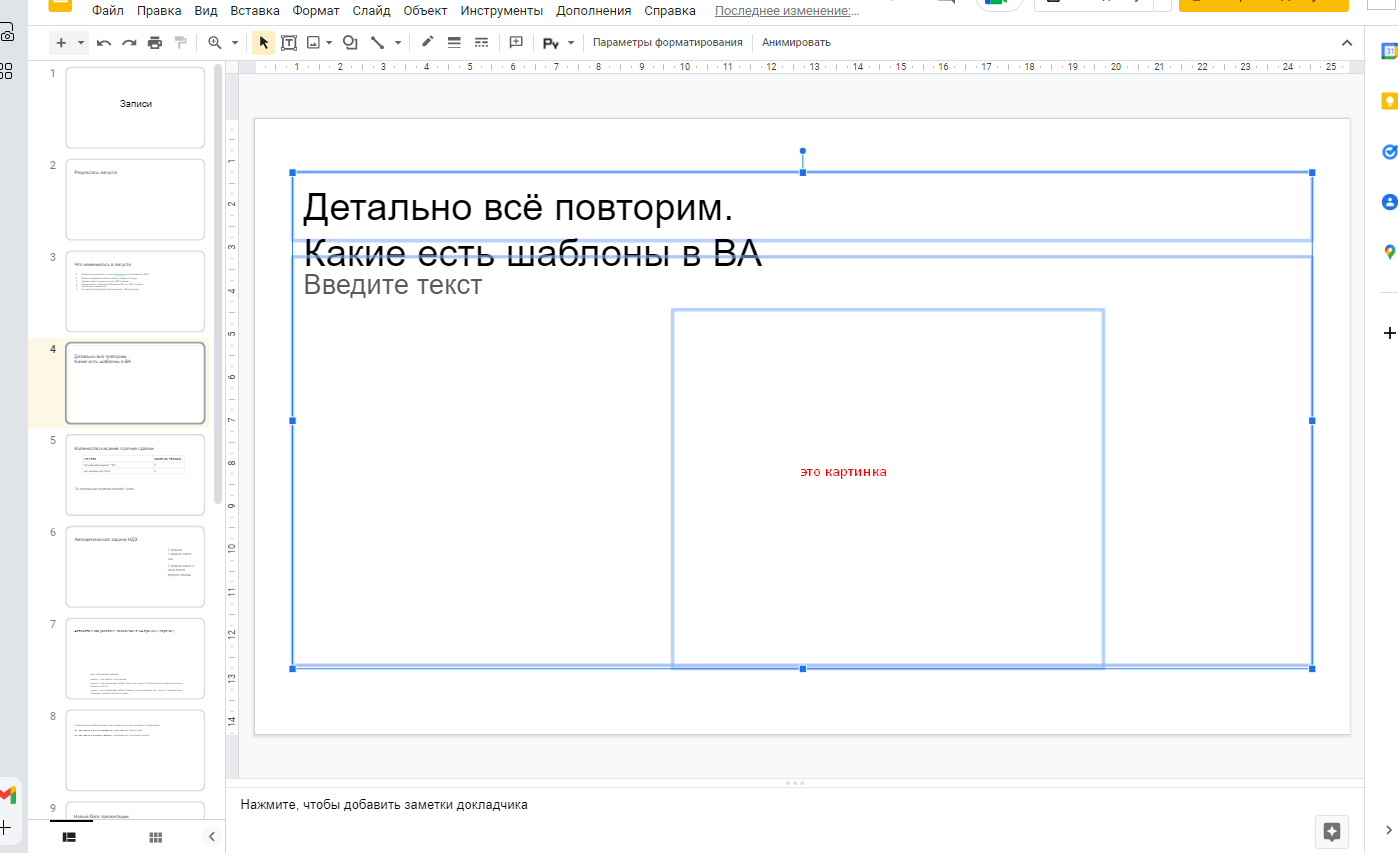Open the Дополнения menu
1398x853 pixels.
click(x=592, y=11)
